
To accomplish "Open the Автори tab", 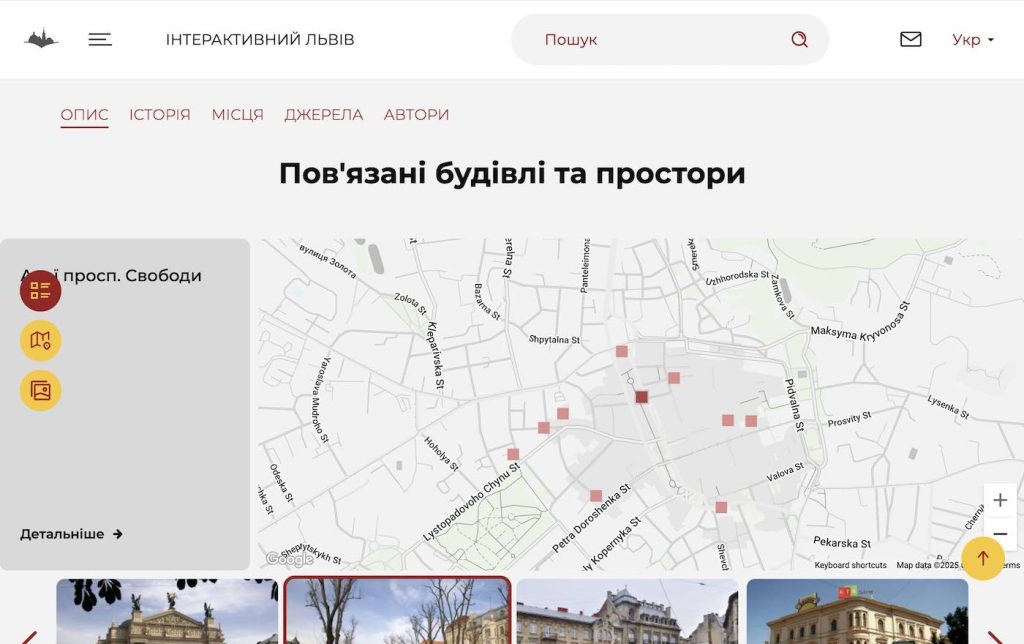I will (416, 115).
